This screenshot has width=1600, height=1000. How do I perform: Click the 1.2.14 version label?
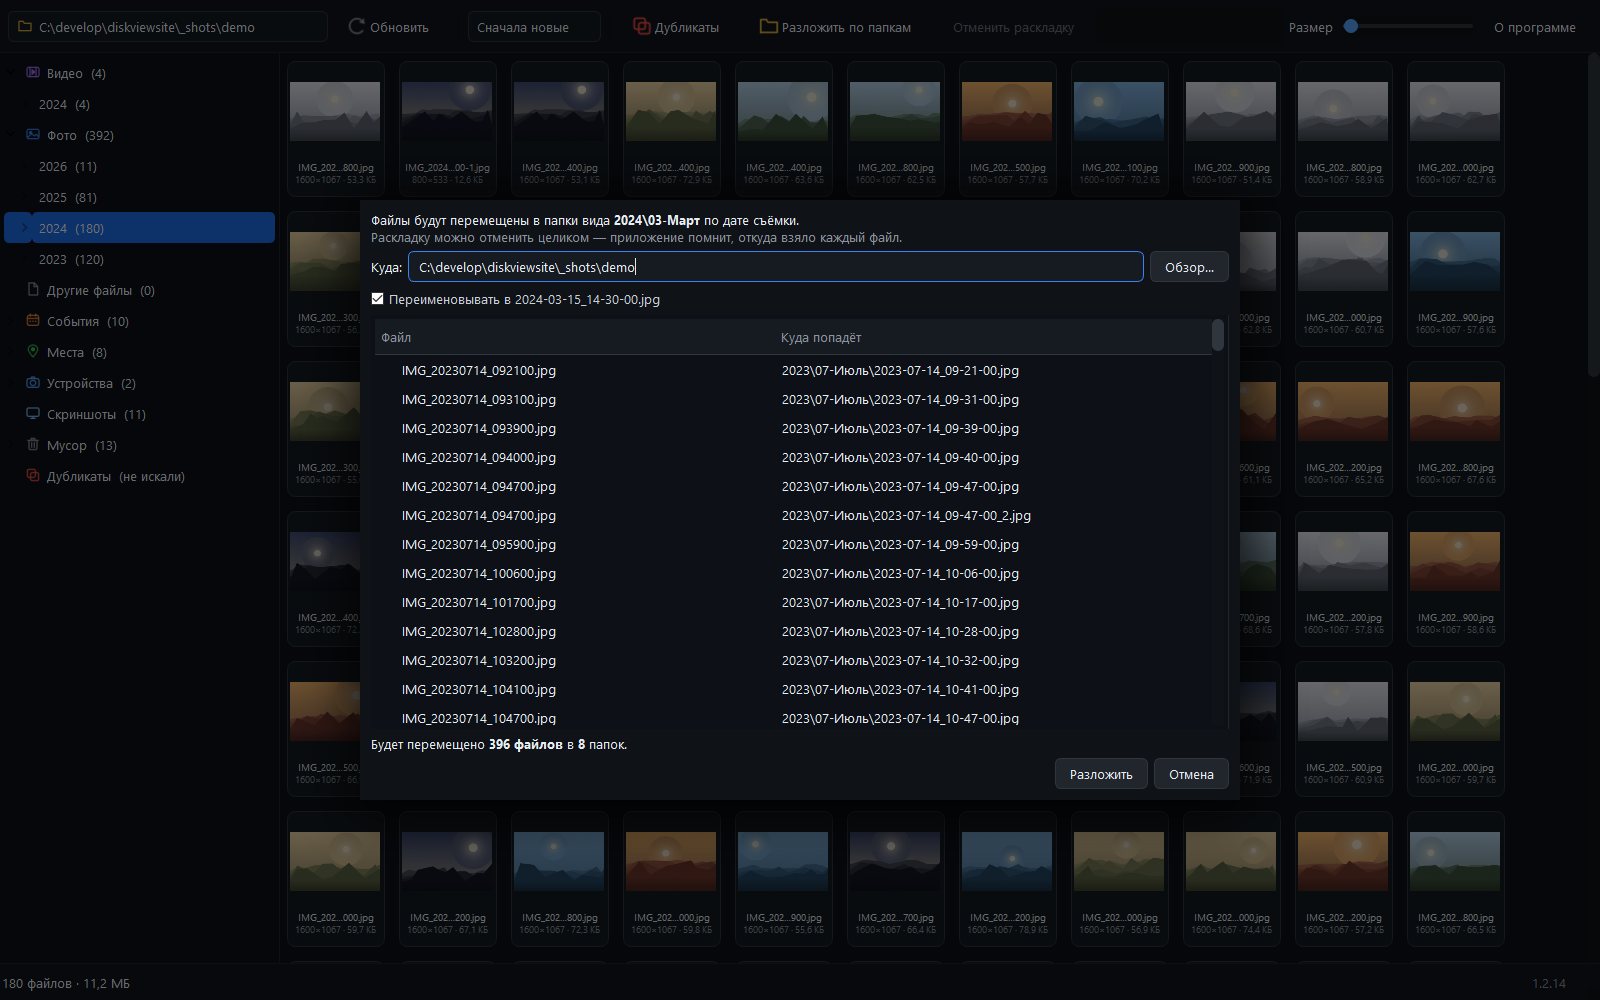coord(1549,983)
